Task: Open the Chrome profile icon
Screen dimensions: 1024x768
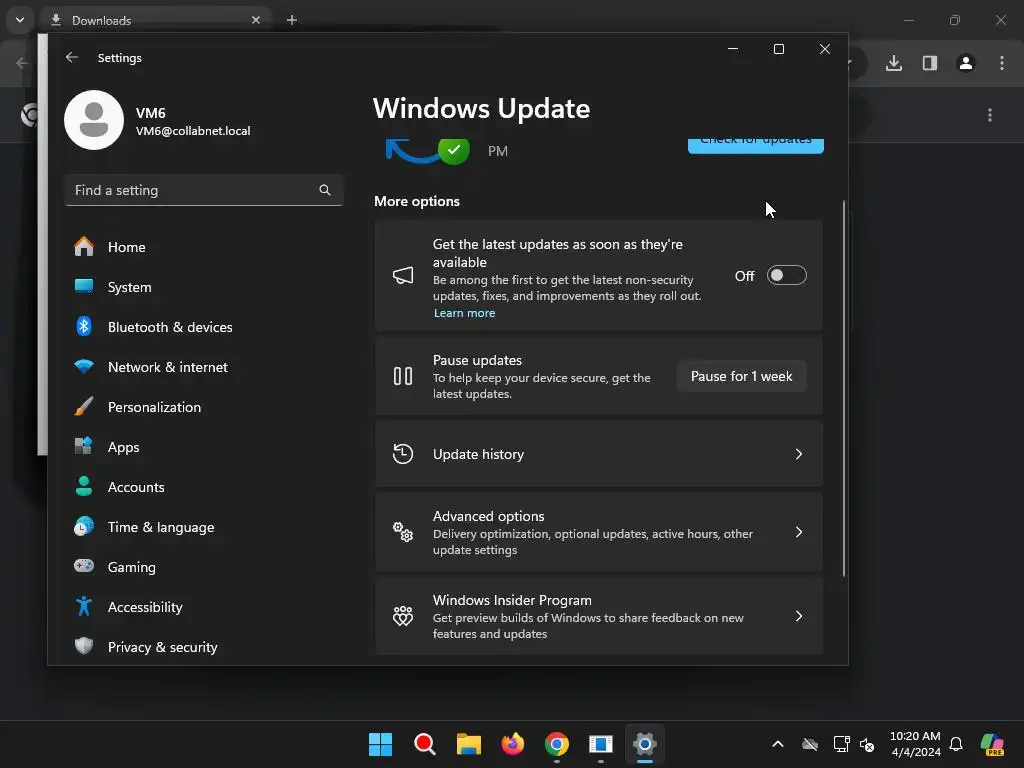Action: pos(966,63)
